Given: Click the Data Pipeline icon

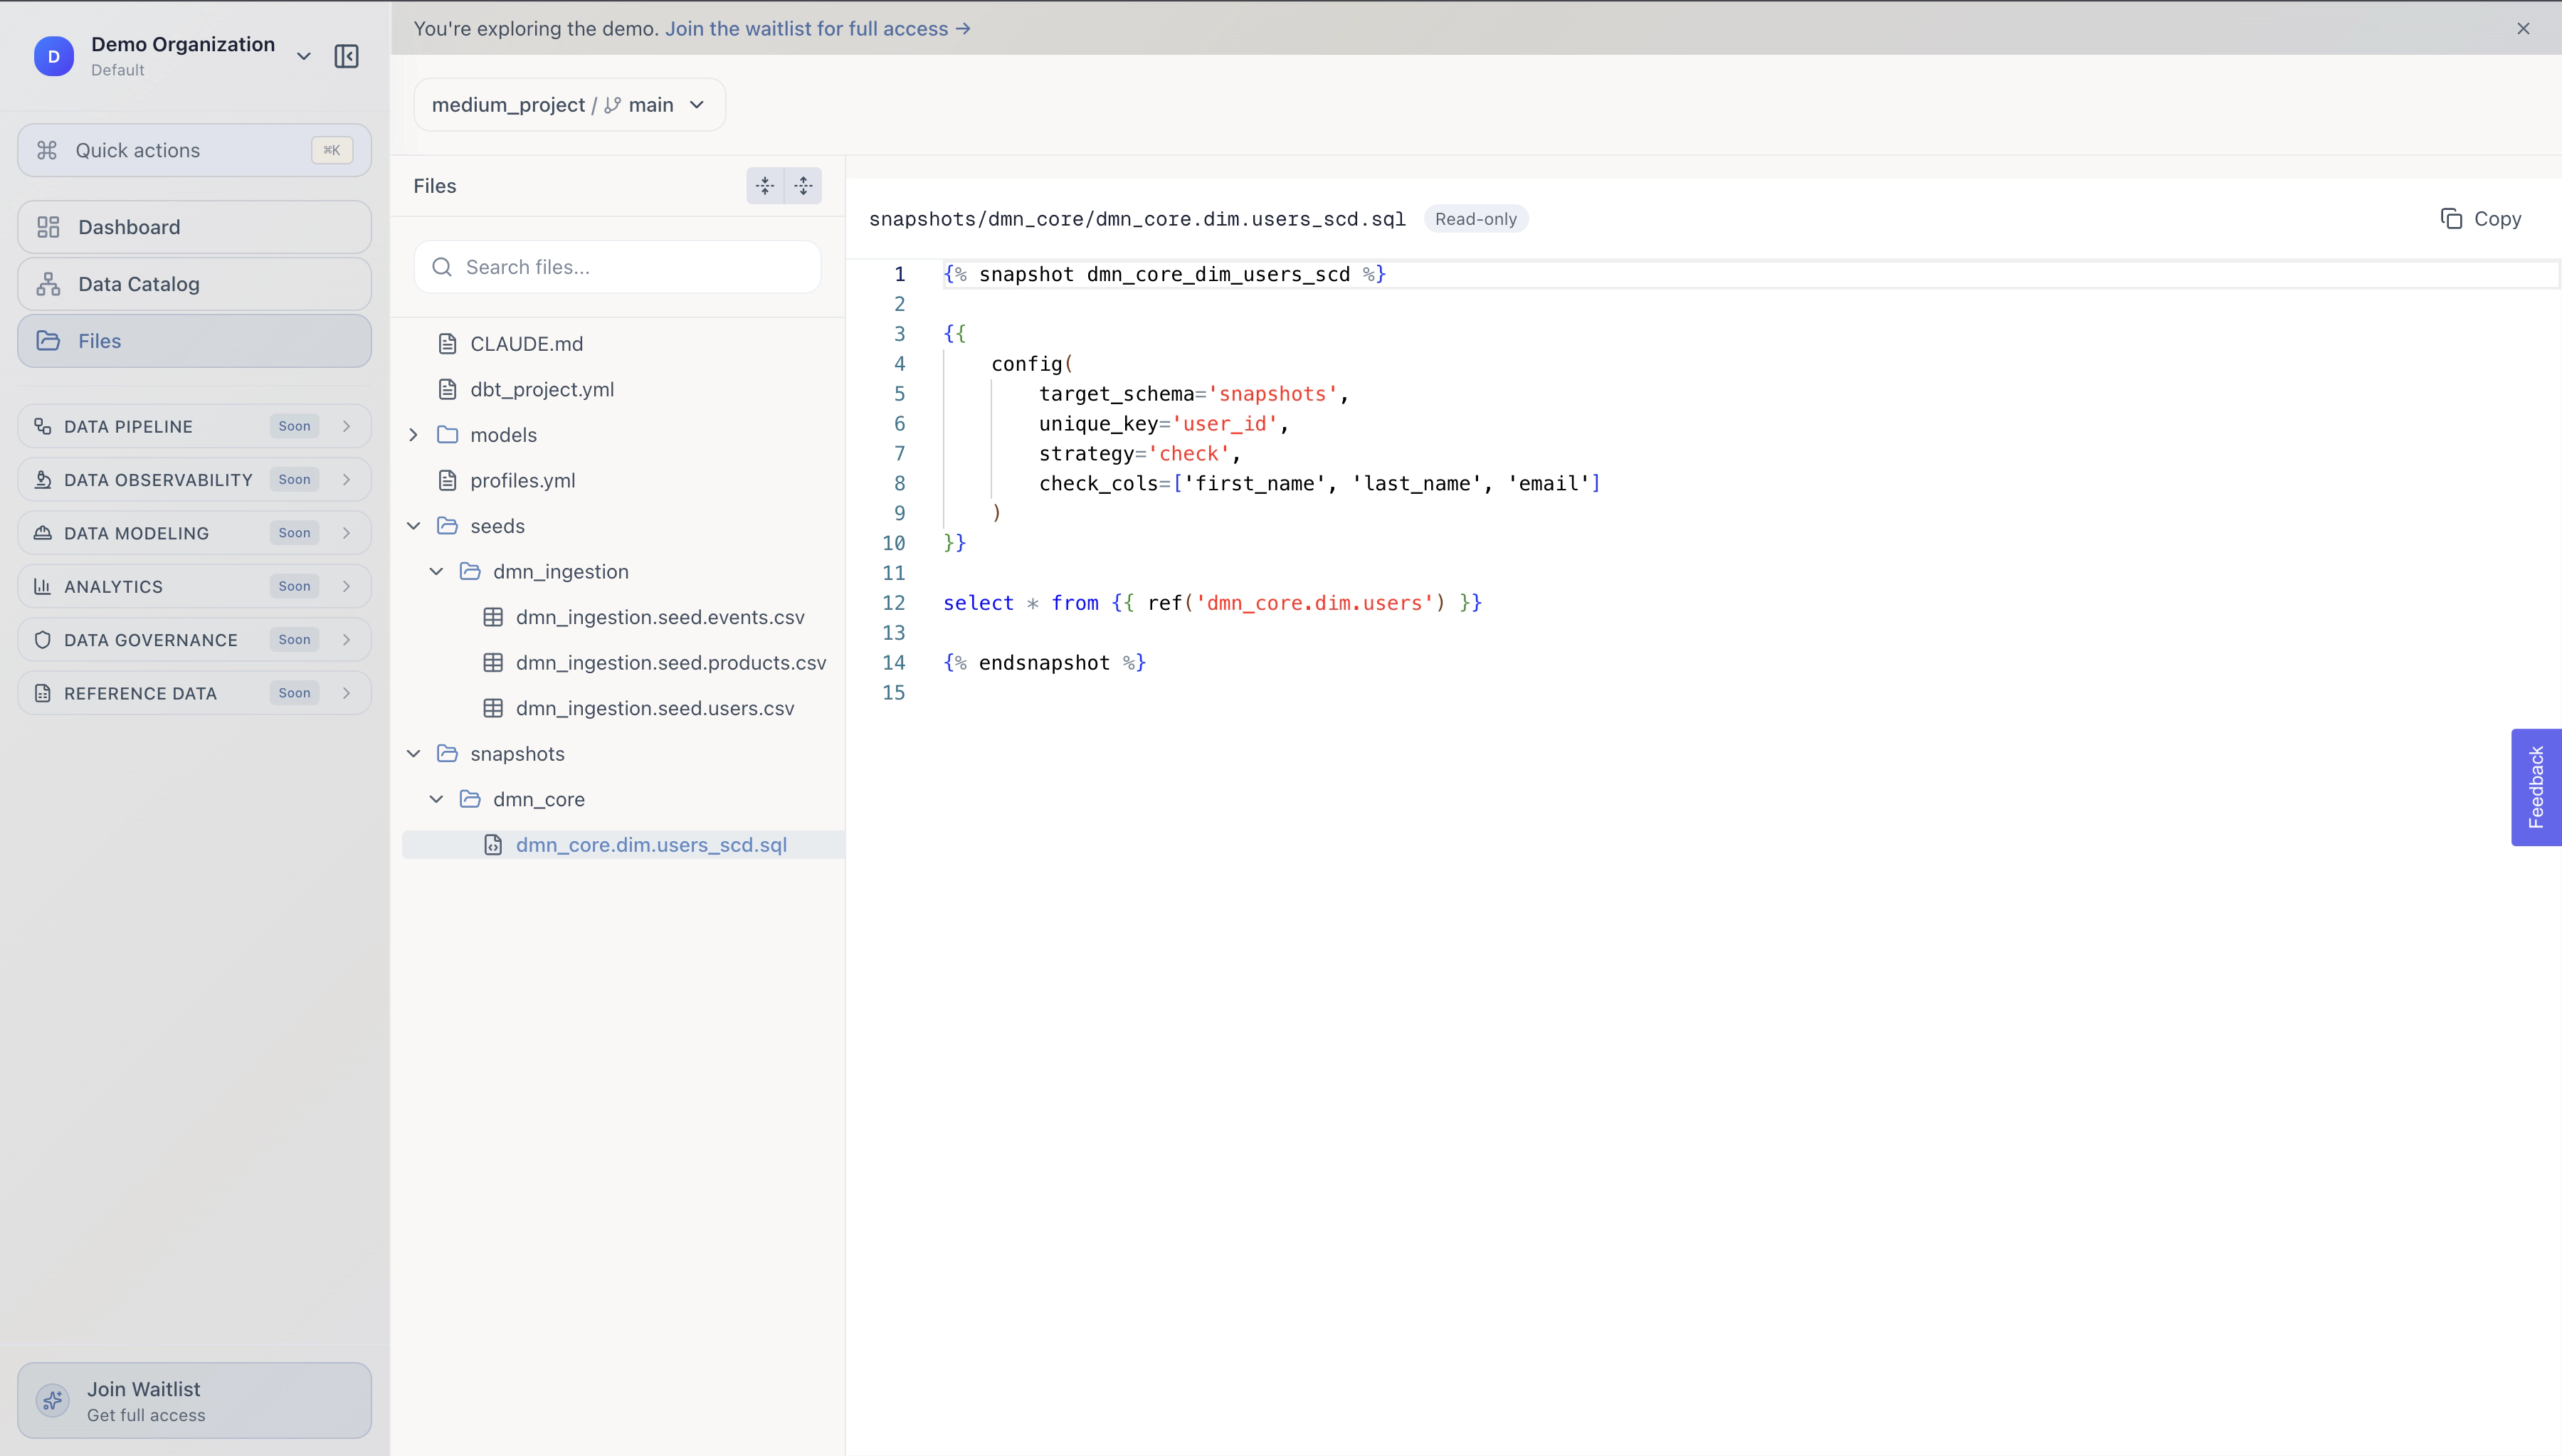Looking at the screenshot, I should pos(43,426).
